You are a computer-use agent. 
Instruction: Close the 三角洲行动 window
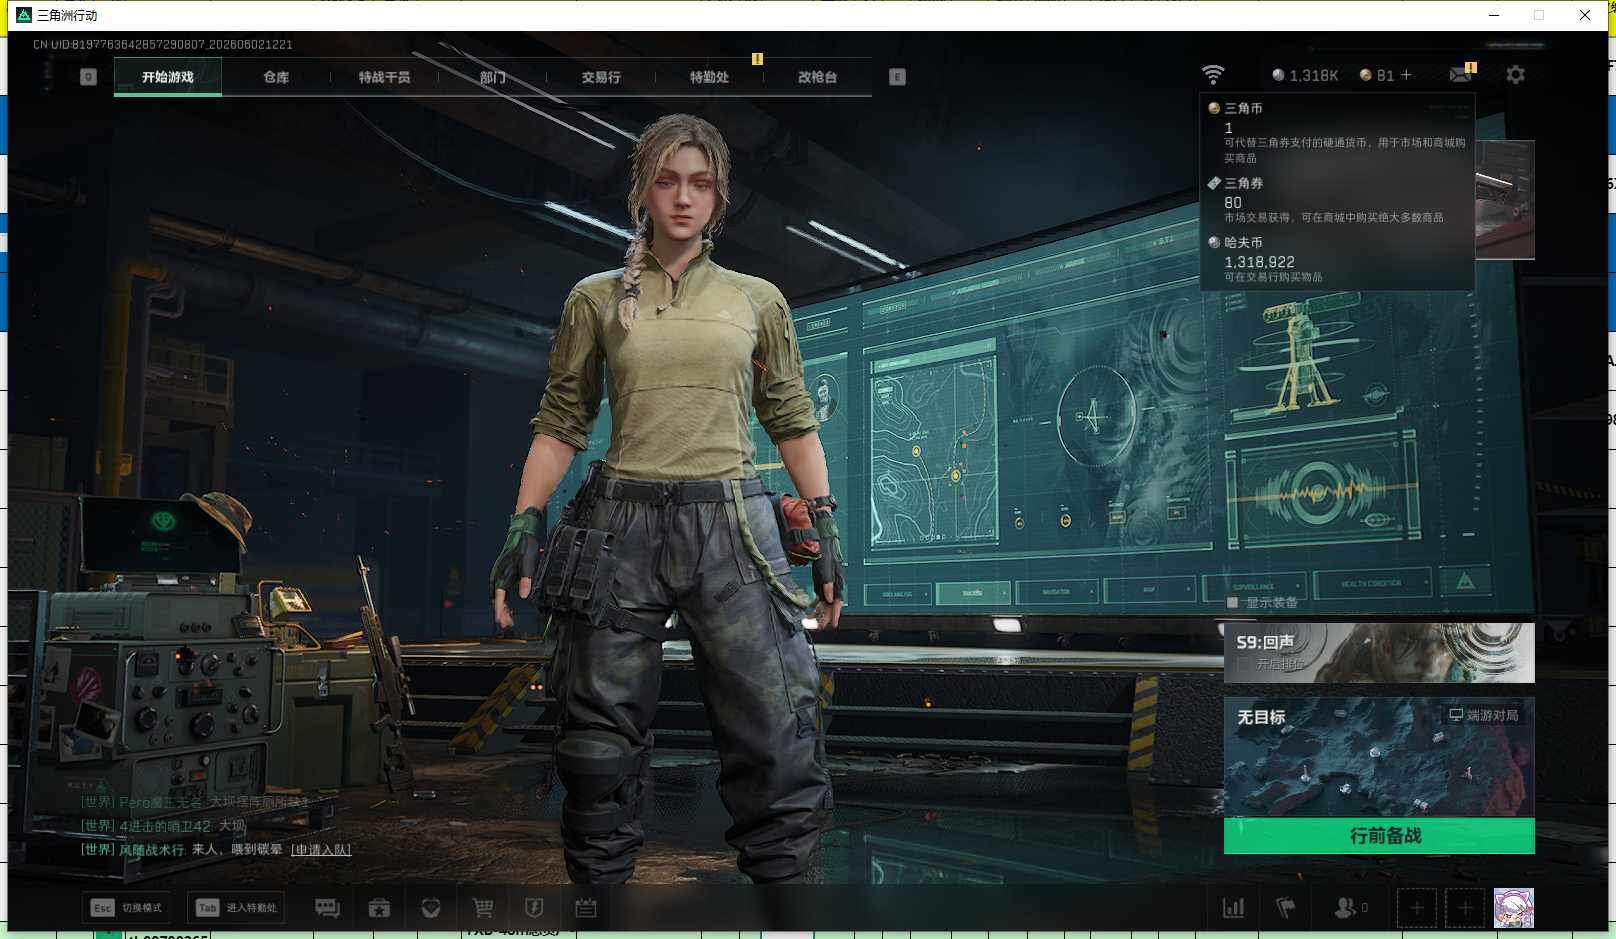click(1585, 15)
